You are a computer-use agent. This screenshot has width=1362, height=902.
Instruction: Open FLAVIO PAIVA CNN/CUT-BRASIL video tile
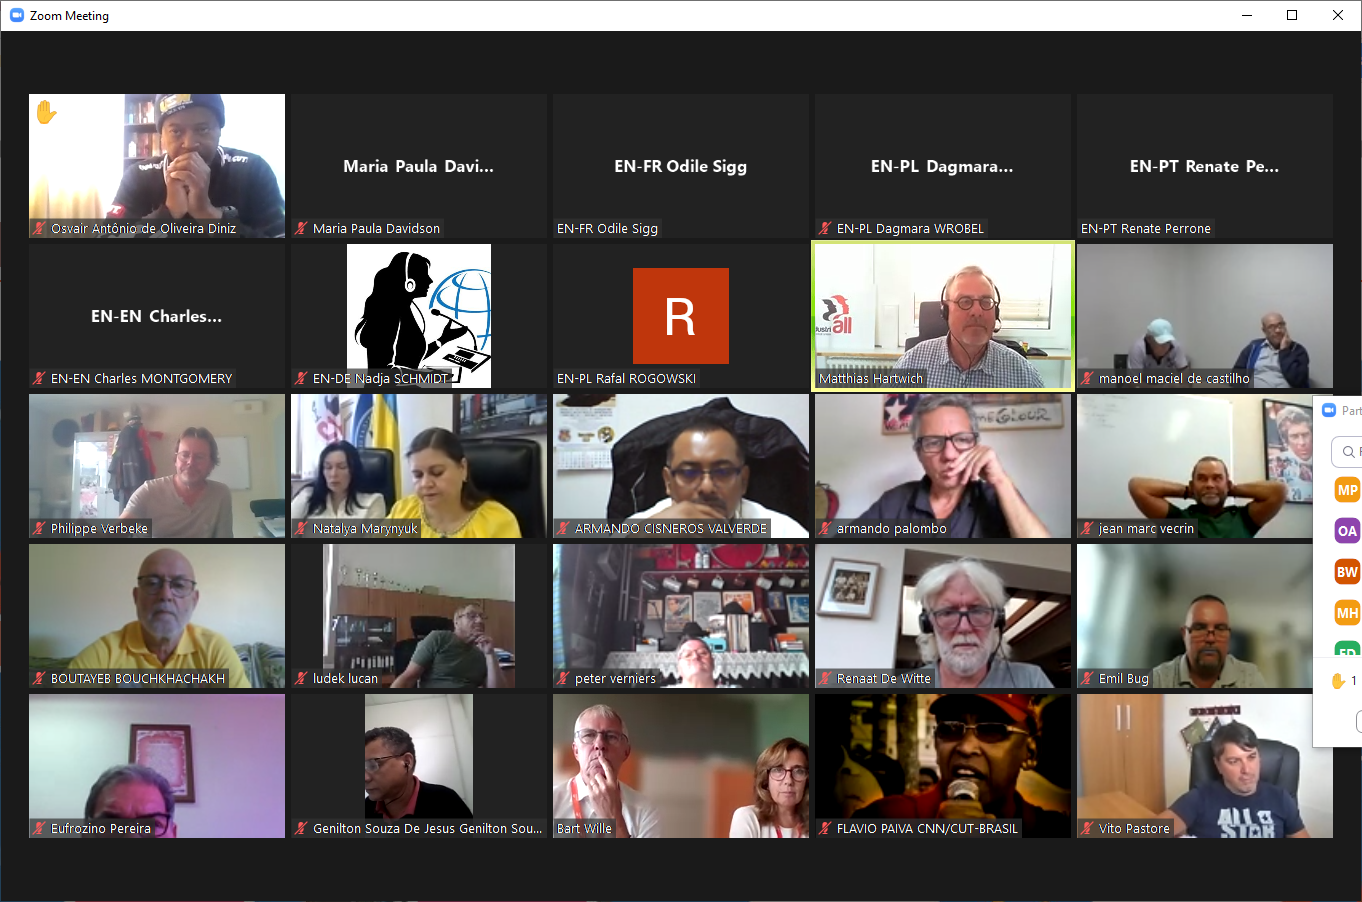click(943, 765)
